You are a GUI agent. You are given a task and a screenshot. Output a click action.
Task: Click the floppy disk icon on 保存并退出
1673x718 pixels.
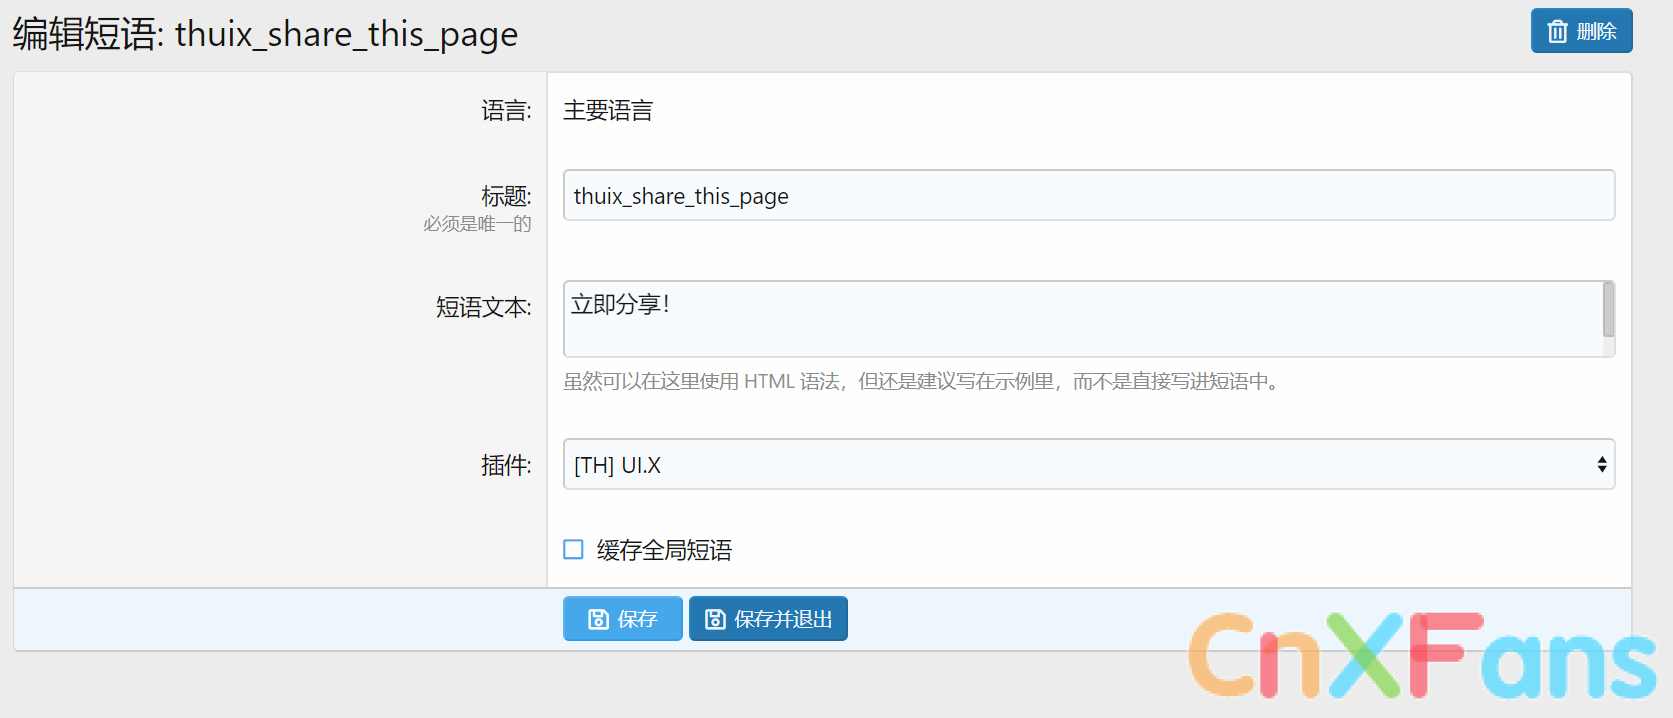tap(715, 619)
